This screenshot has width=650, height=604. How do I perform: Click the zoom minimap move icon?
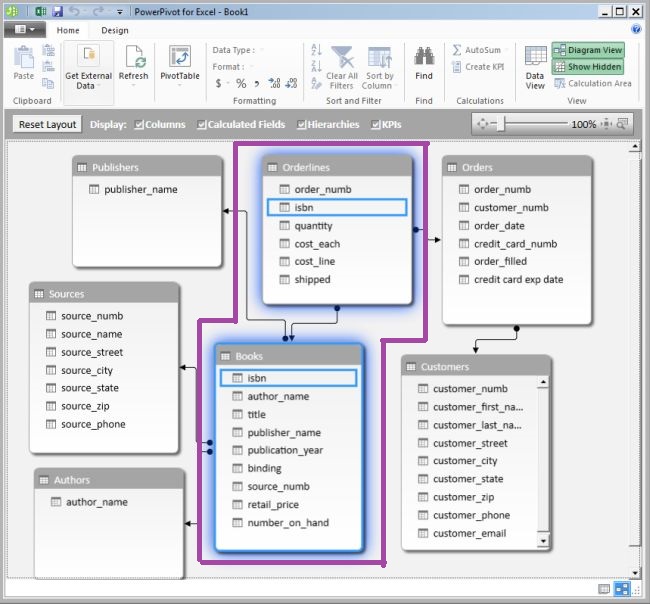coord(483,124)
